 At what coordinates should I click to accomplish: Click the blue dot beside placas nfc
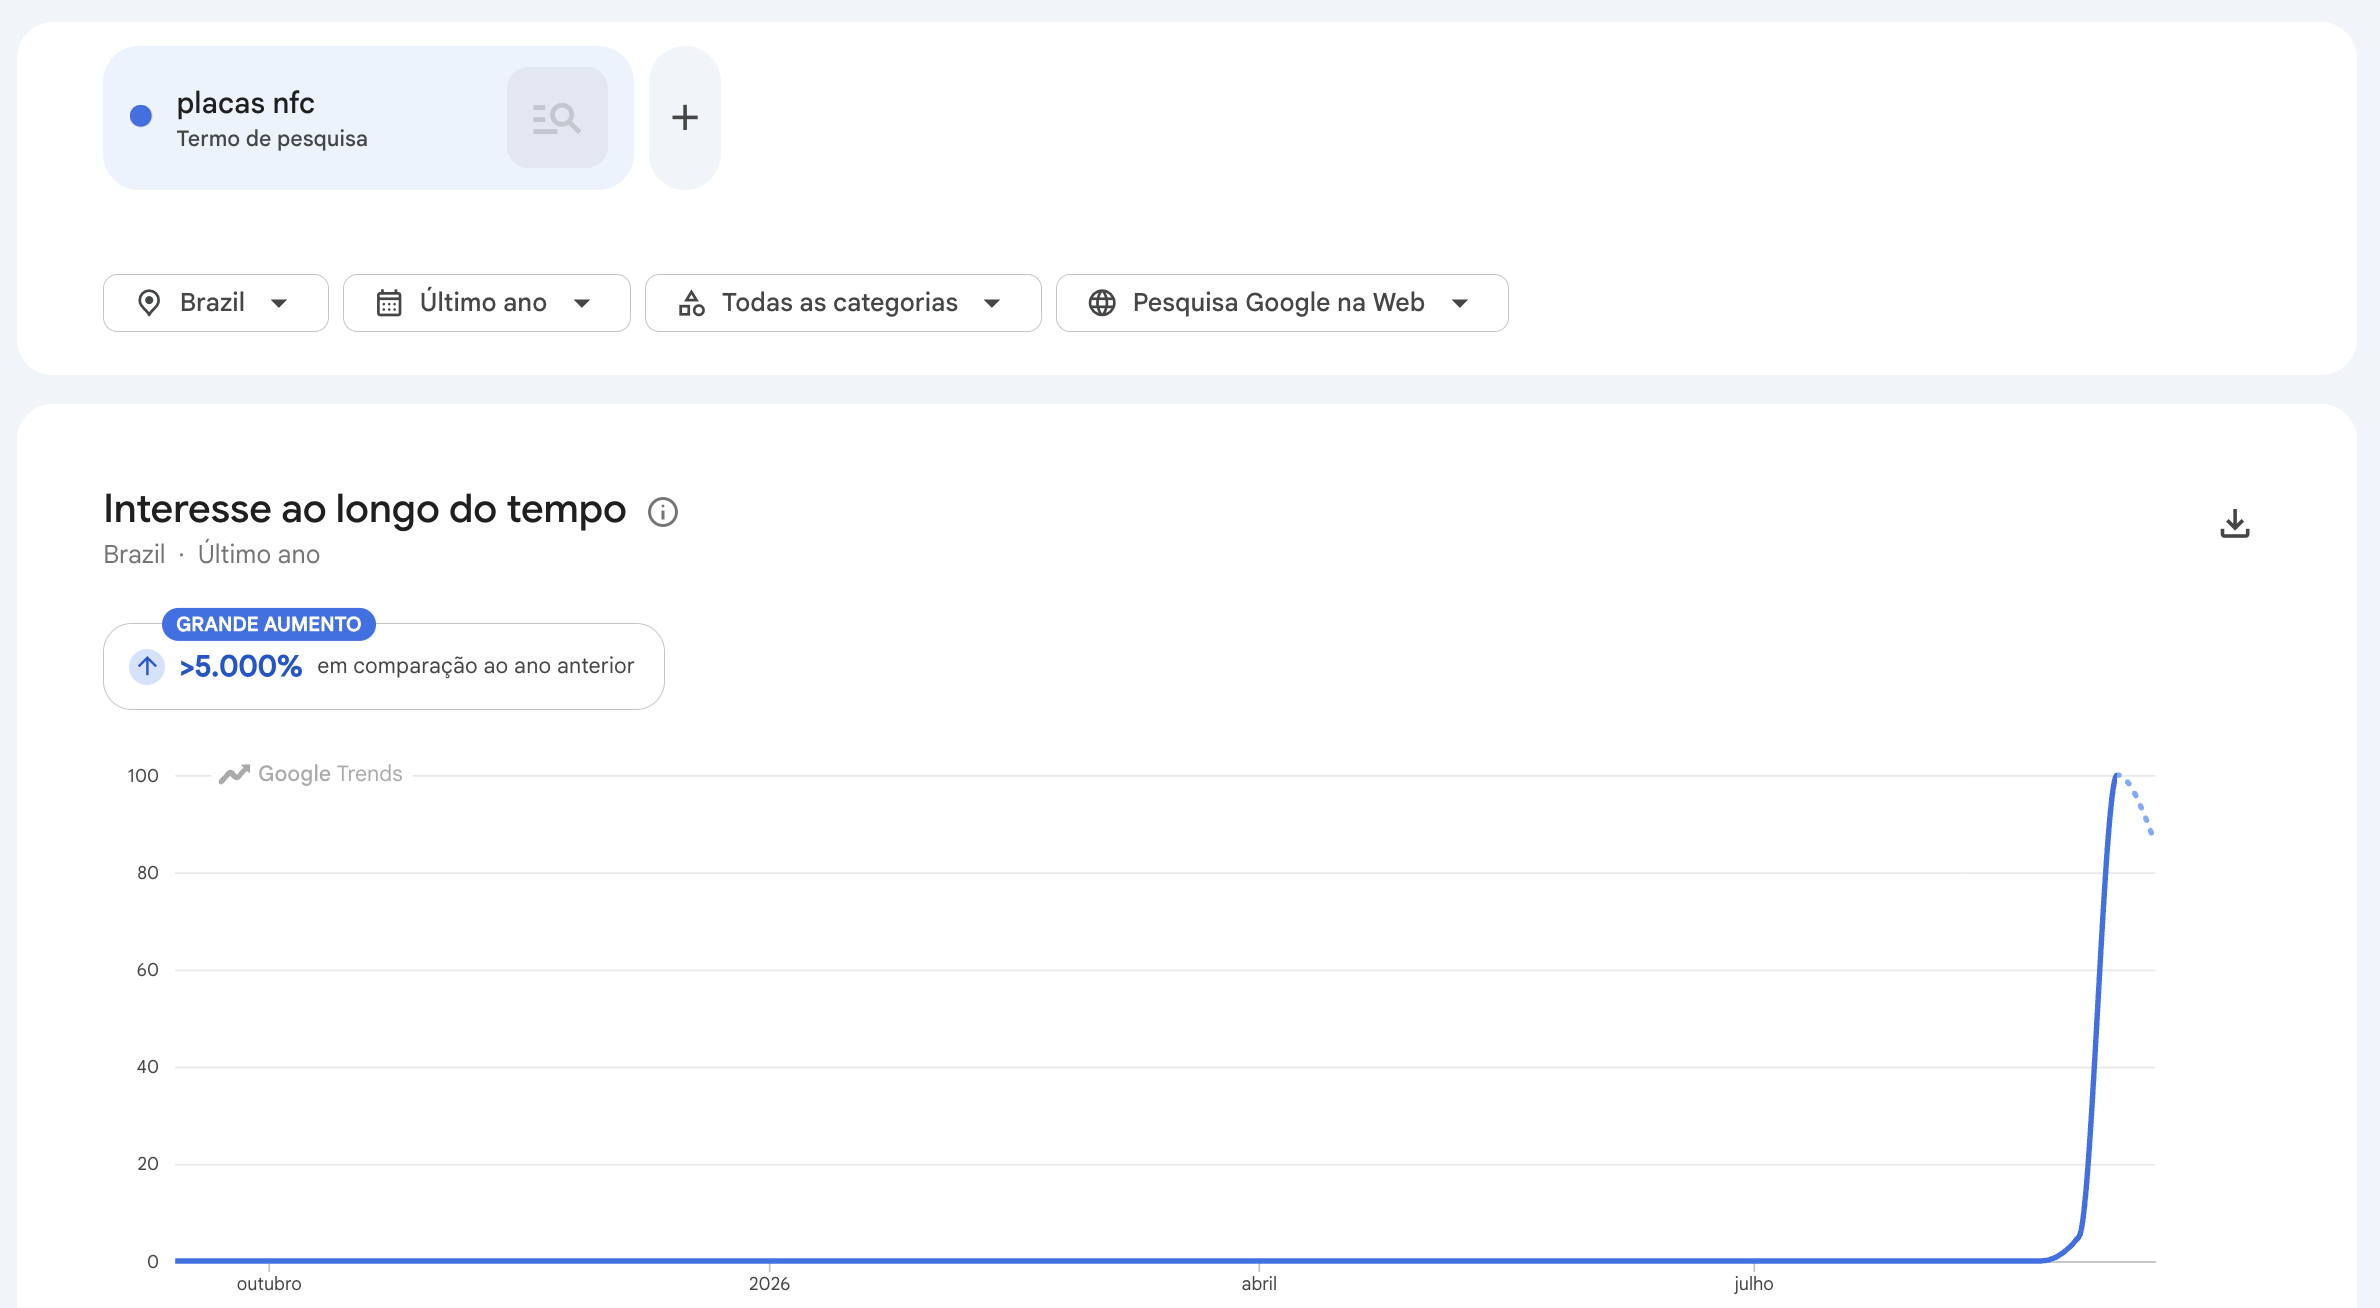coord(141,116)
